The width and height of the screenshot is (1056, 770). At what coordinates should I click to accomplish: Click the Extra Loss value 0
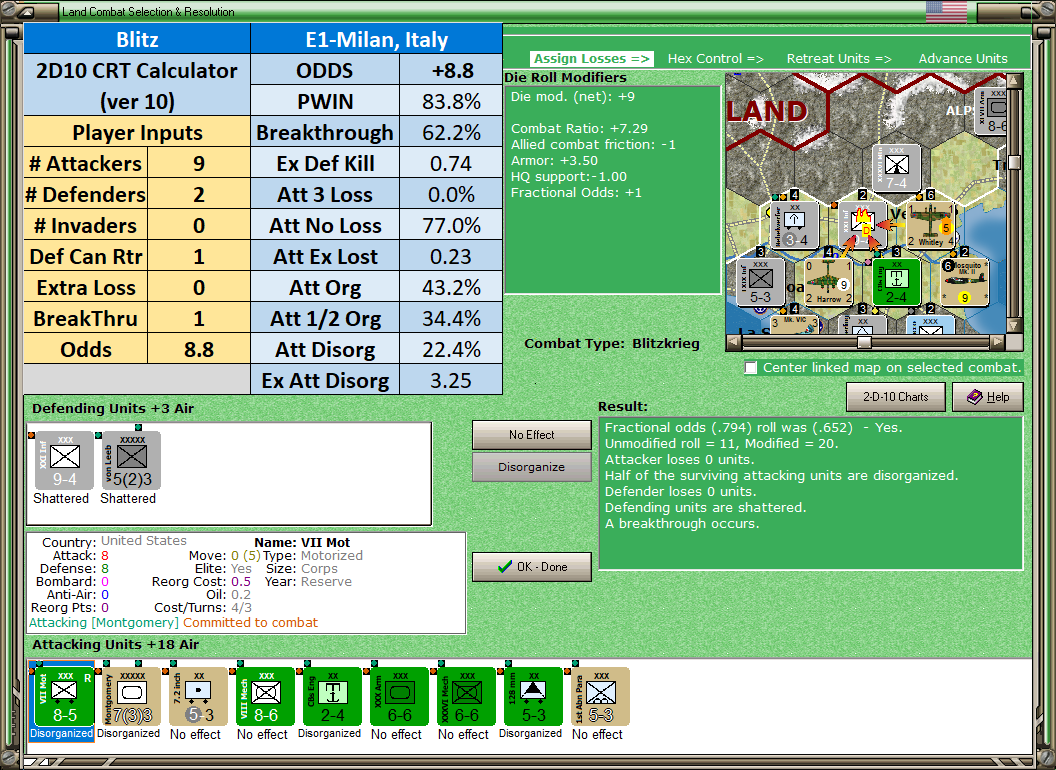[x=199, y=288]
